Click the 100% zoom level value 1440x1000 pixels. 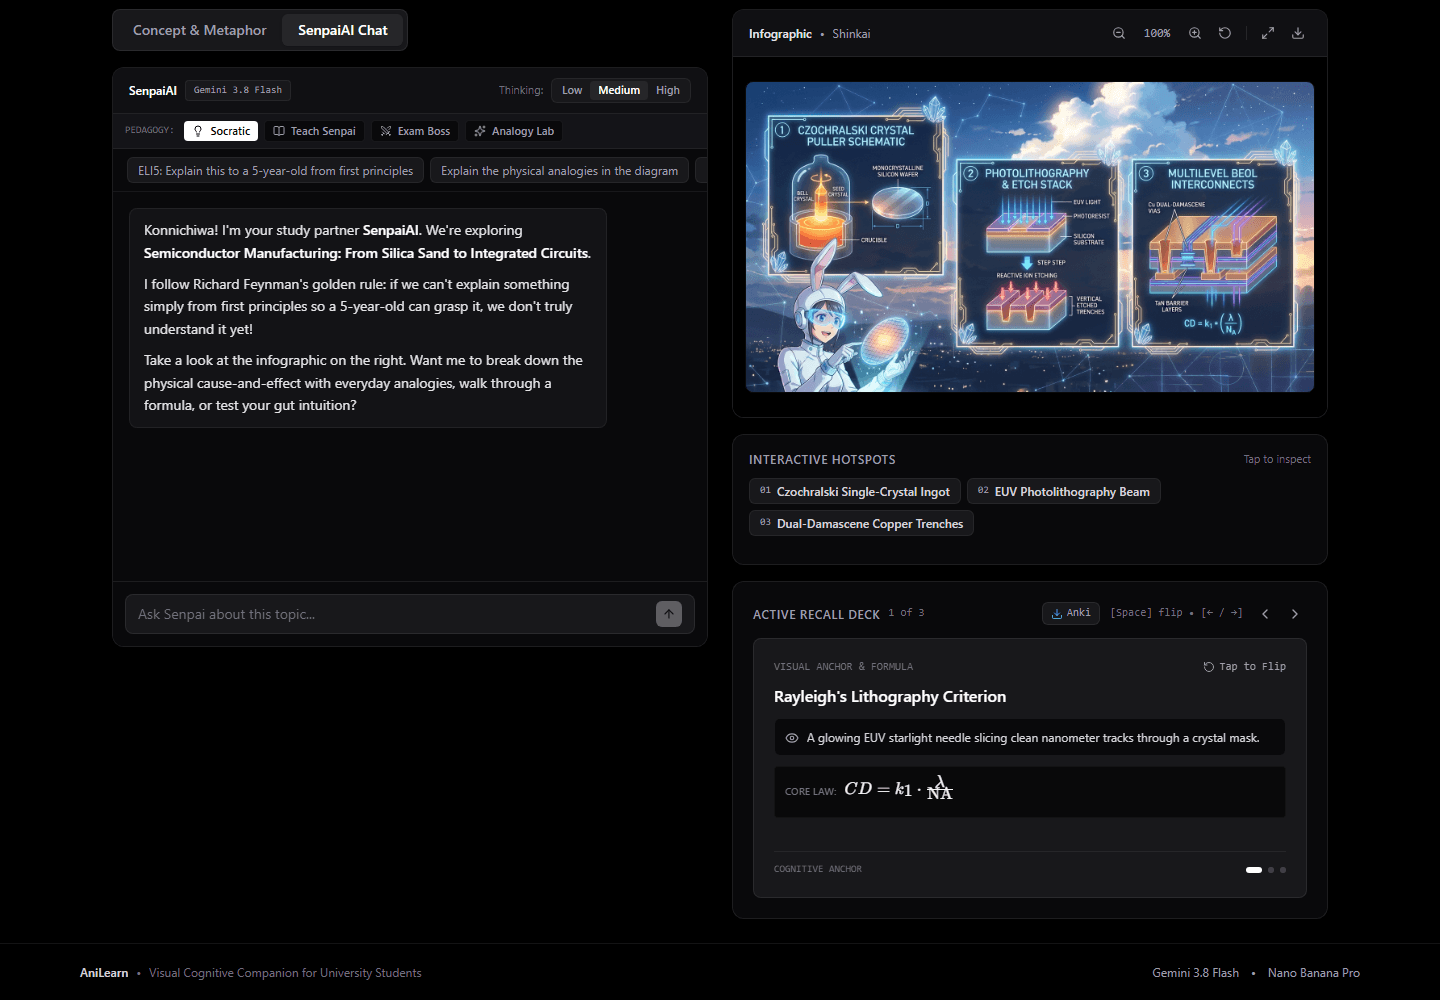point(1157,33)
